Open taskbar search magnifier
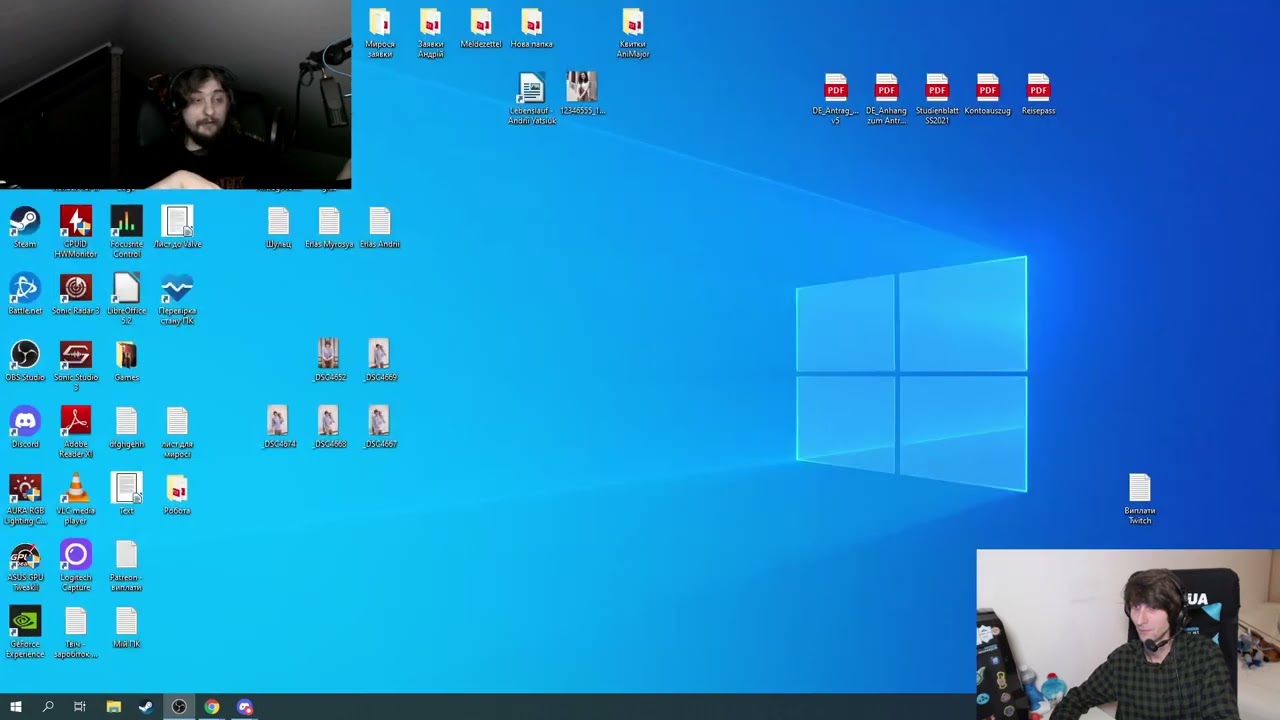Image resolution: width=1280 pixels, height=720 pixels. 48,707
